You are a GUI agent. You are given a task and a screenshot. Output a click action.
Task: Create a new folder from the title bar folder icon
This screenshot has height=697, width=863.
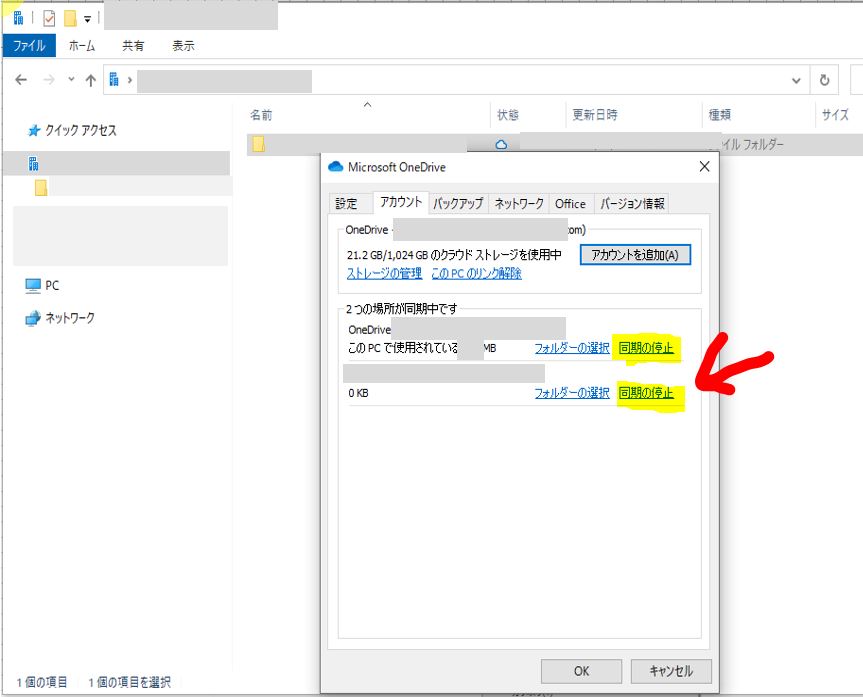coord(70,19)
